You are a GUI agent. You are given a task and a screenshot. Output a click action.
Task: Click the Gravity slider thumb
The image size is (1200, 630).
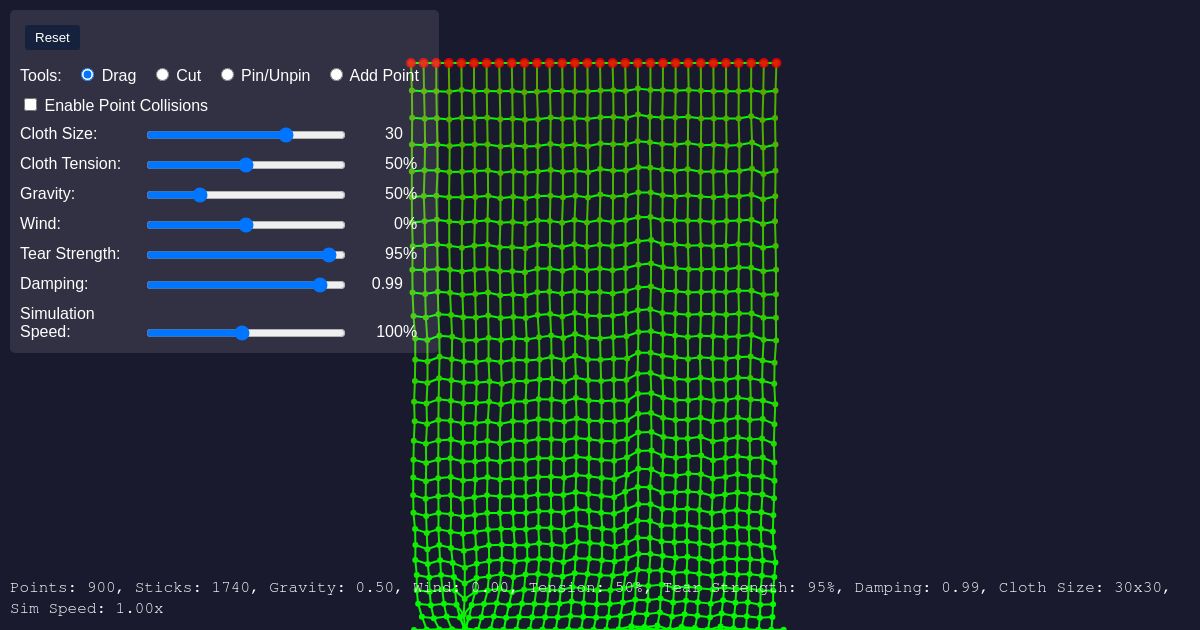200,195
